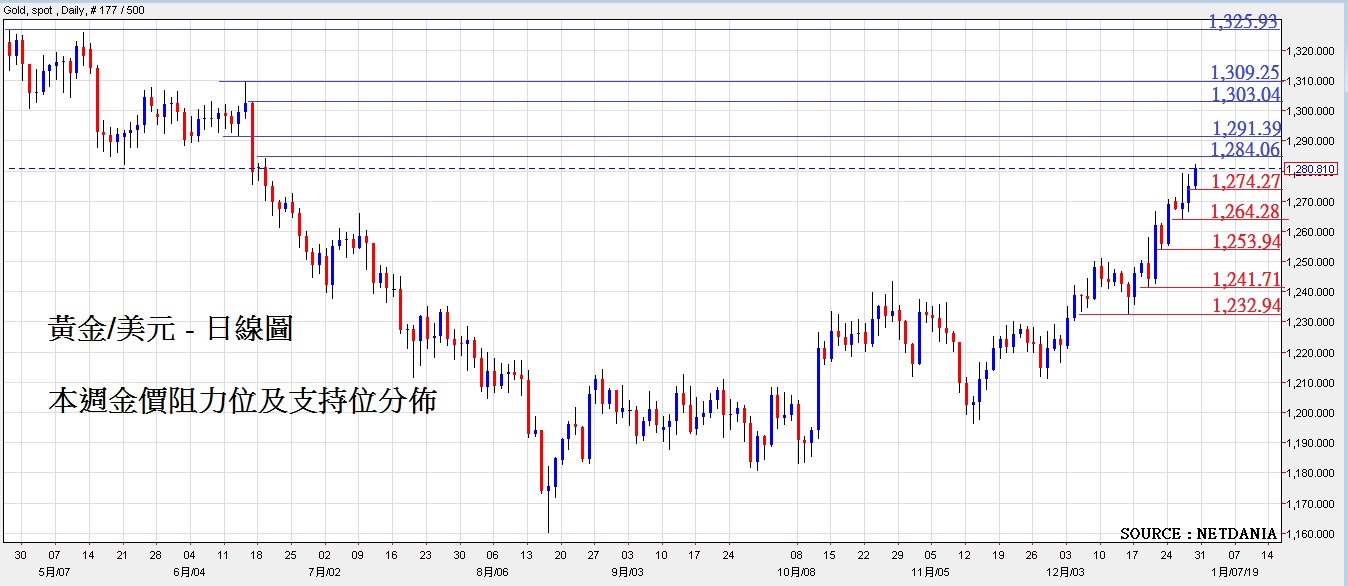Screen dimensions: 1348x586
Task: Select the 8月/06 date on time axis
Action: tap(492, 573)
